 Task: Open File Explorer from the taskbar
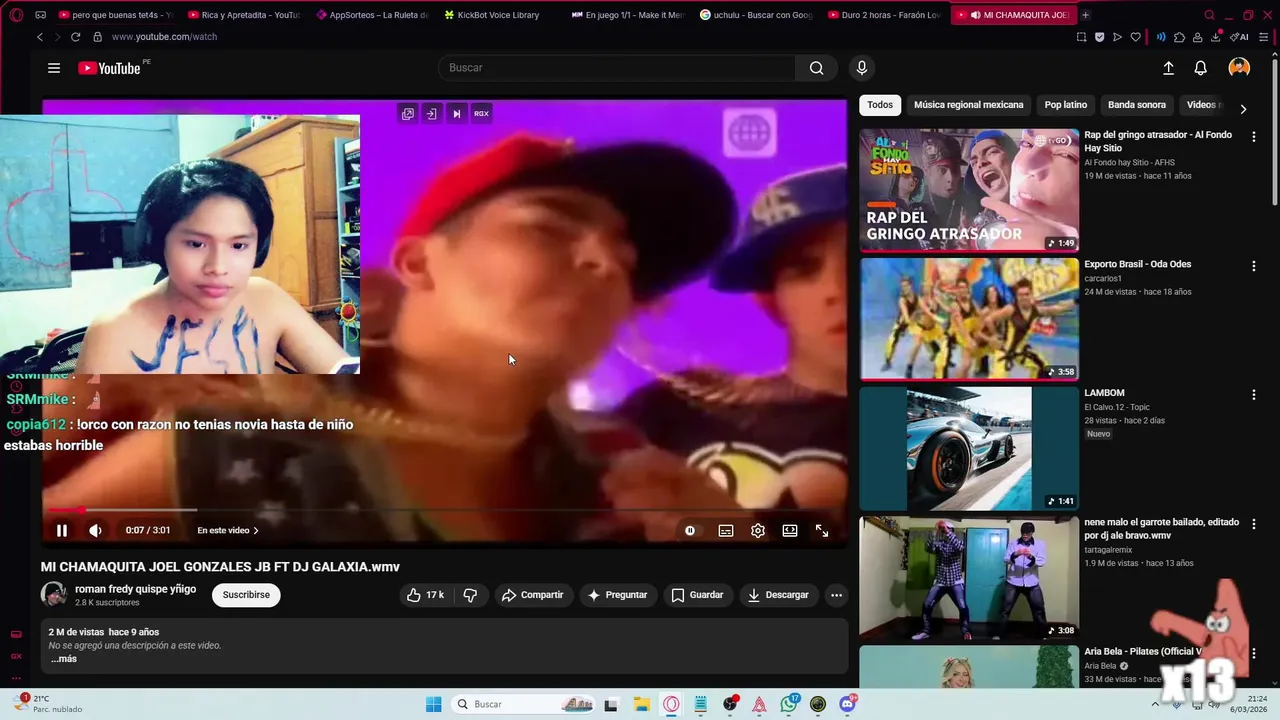[x=641, y=704]
